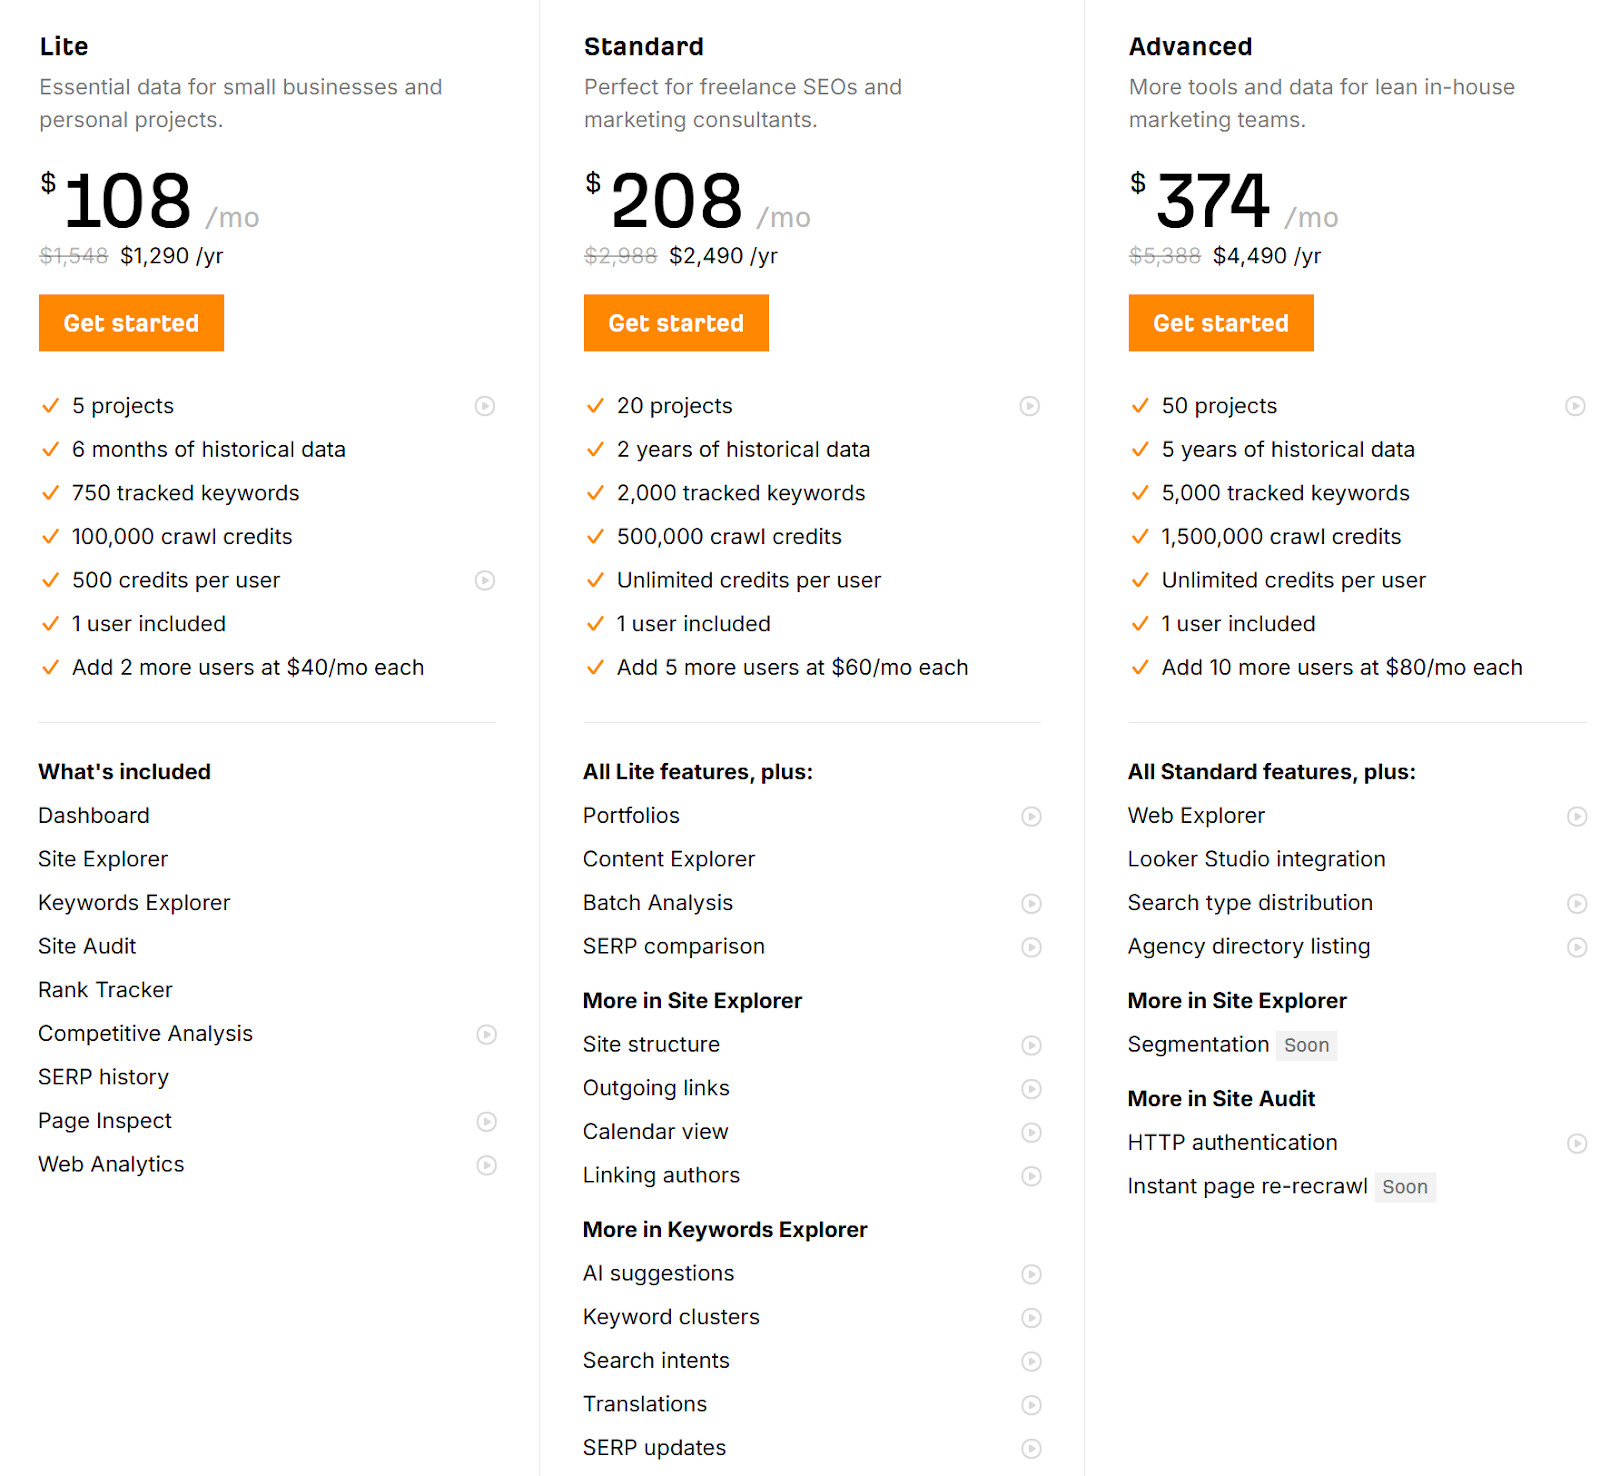Click play icon next to Lite 5 projects
Viewport: 1600px width, 1476px height.
point(485,406)
